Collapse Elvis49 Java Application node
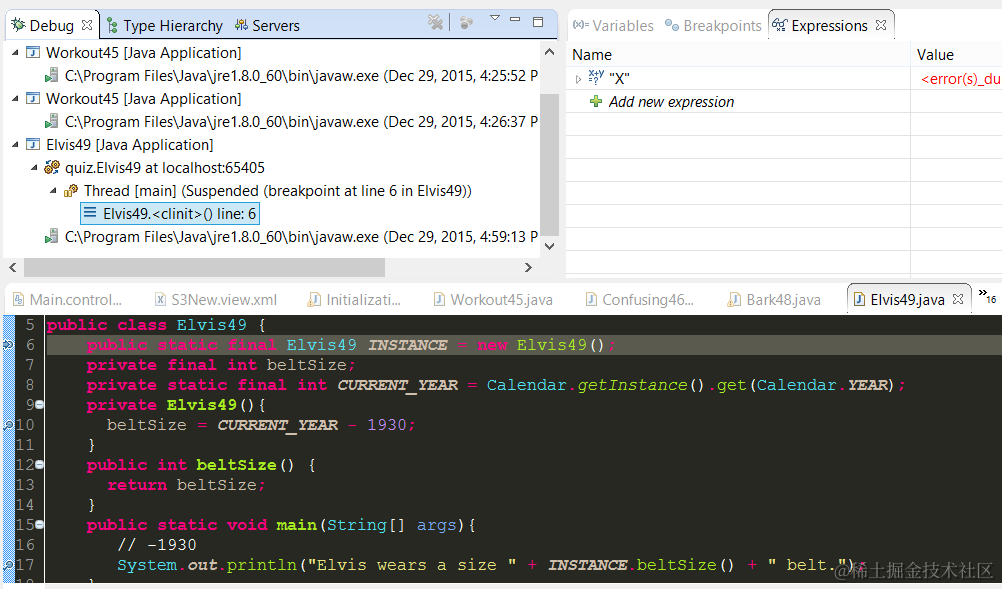 [15, 144]
